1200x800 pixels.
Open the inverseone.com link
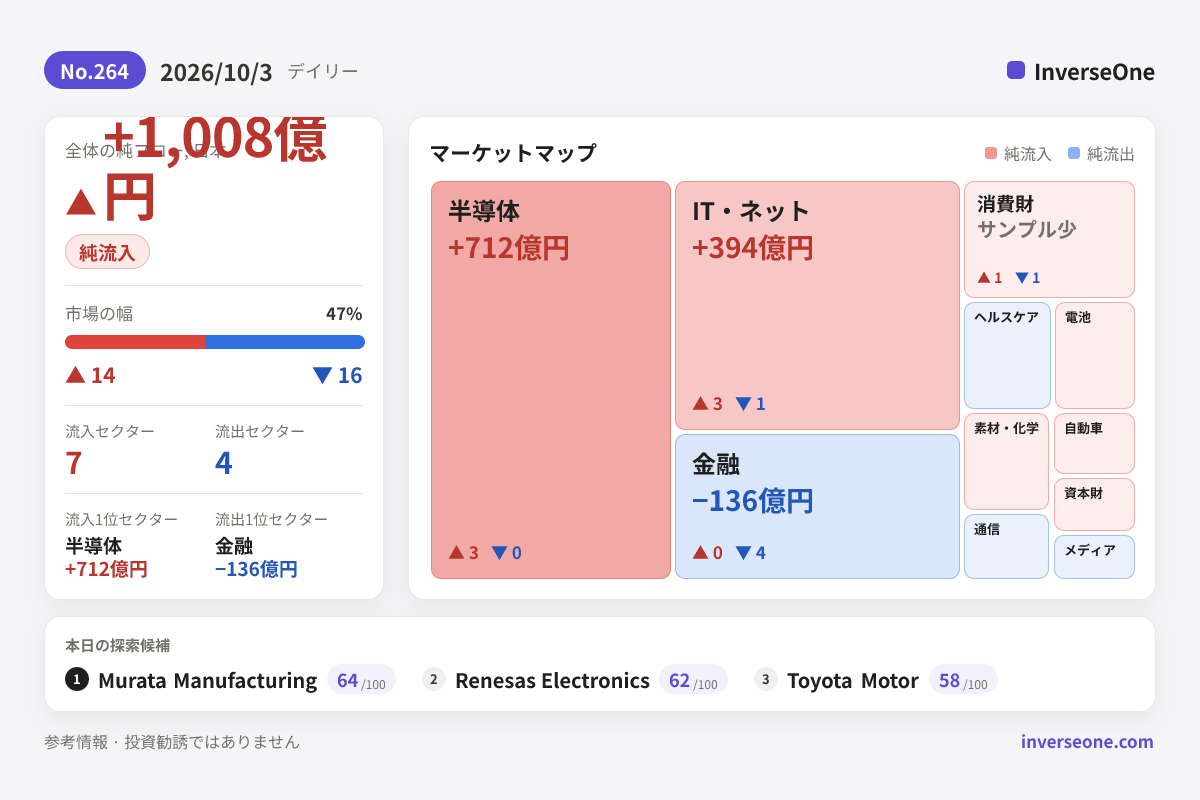tap(1087, 742)
